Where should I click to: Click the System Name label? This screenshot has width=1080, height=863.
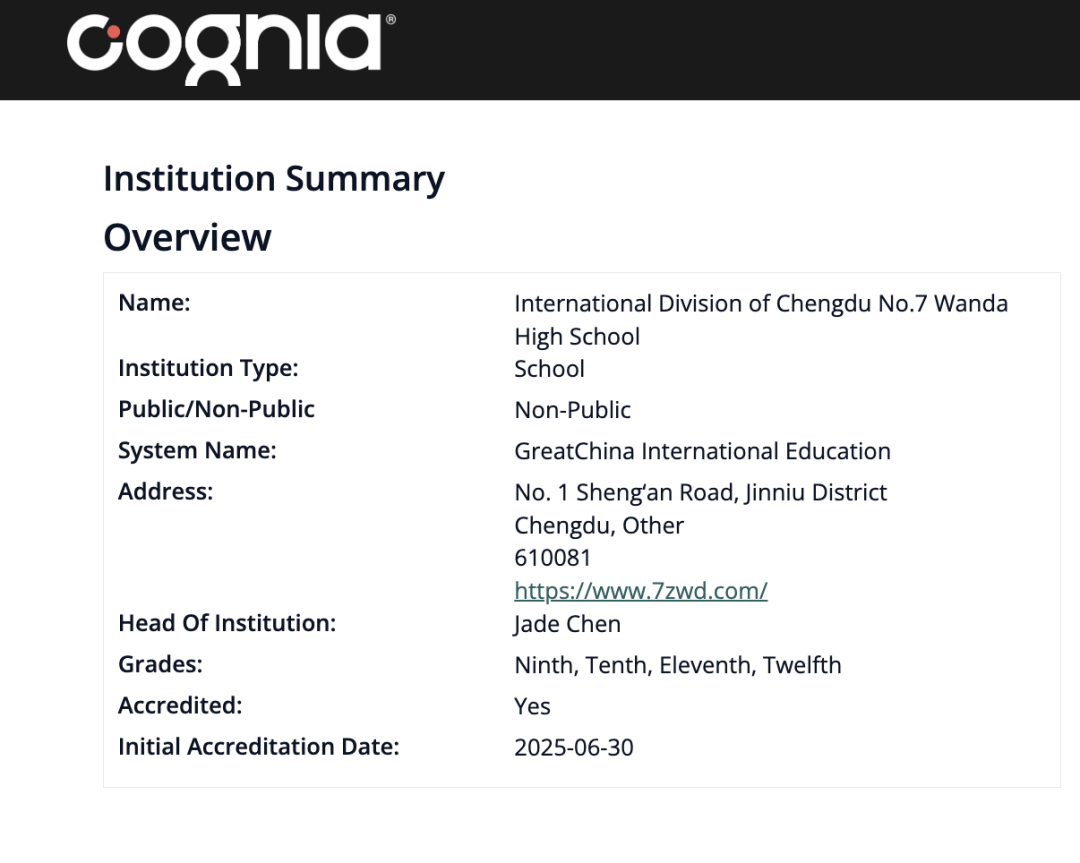click(197, 451)
